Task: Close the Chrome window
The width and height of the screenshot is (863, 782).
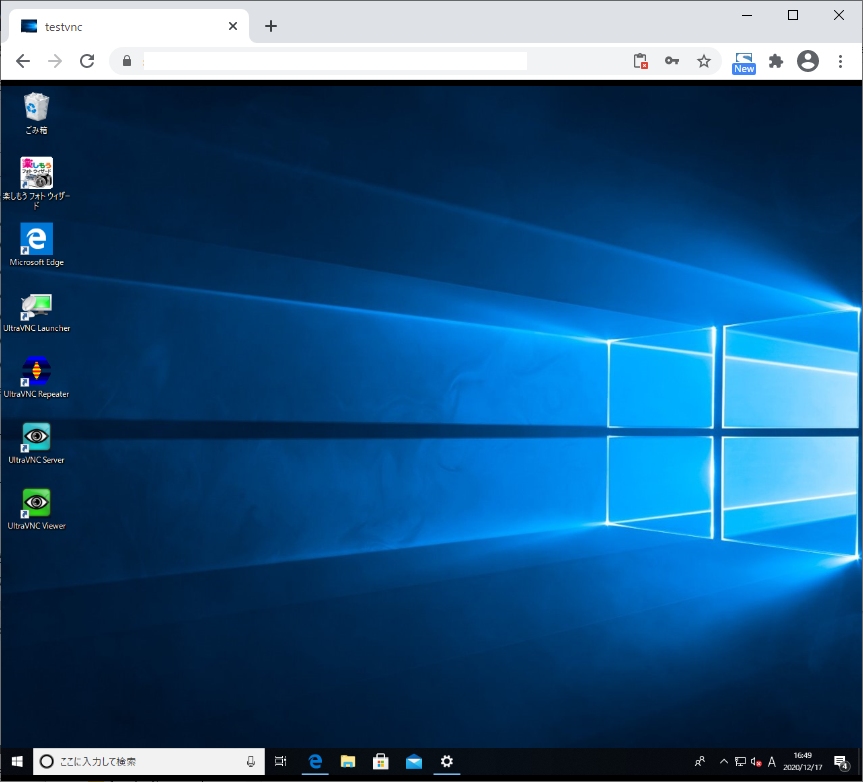Action: pos(839,15)
